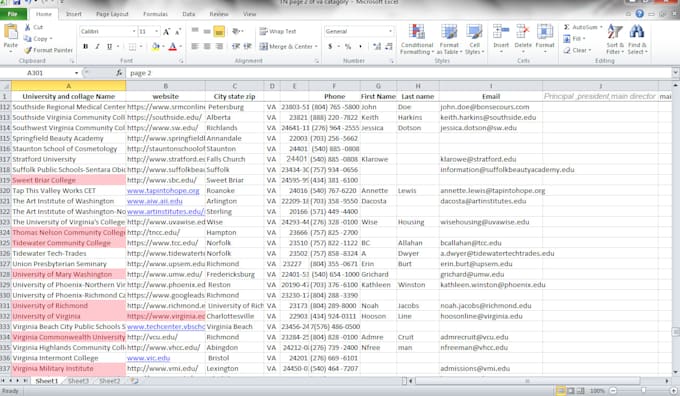Click the Copy icon
680x396 pixels.
coord(28,39)
